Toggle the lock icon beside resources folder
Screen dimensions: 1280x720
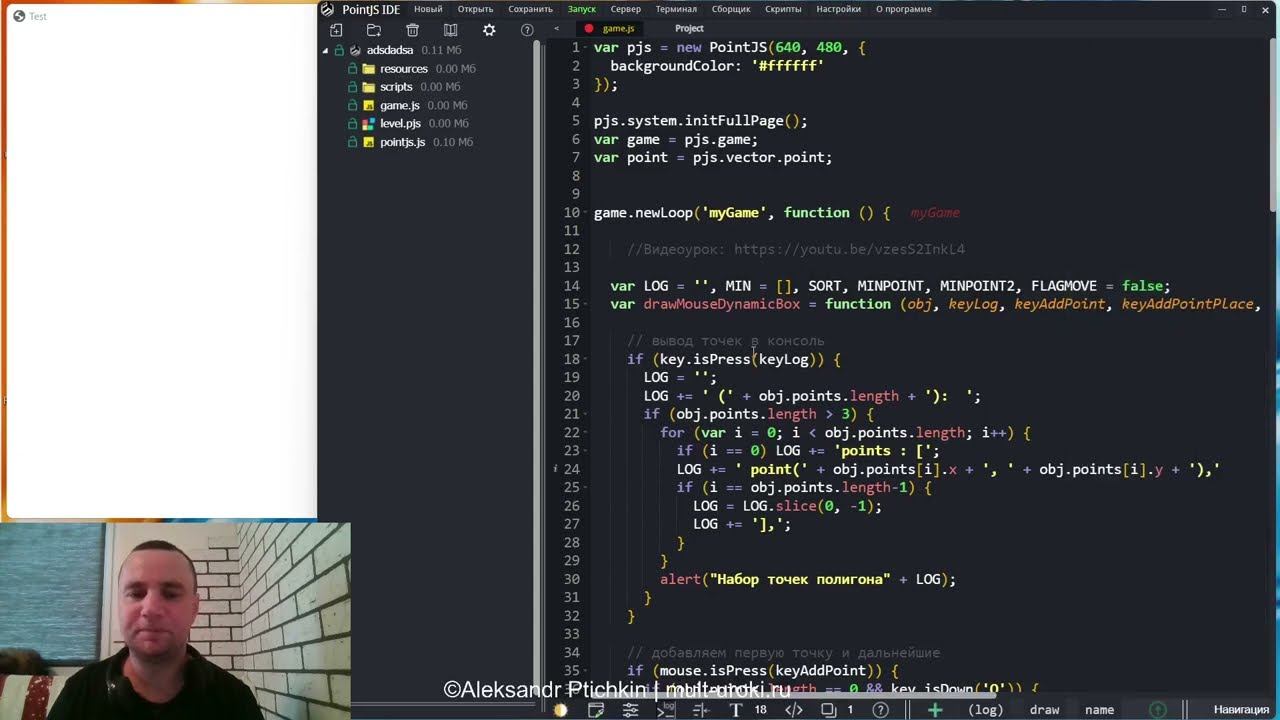352,69
